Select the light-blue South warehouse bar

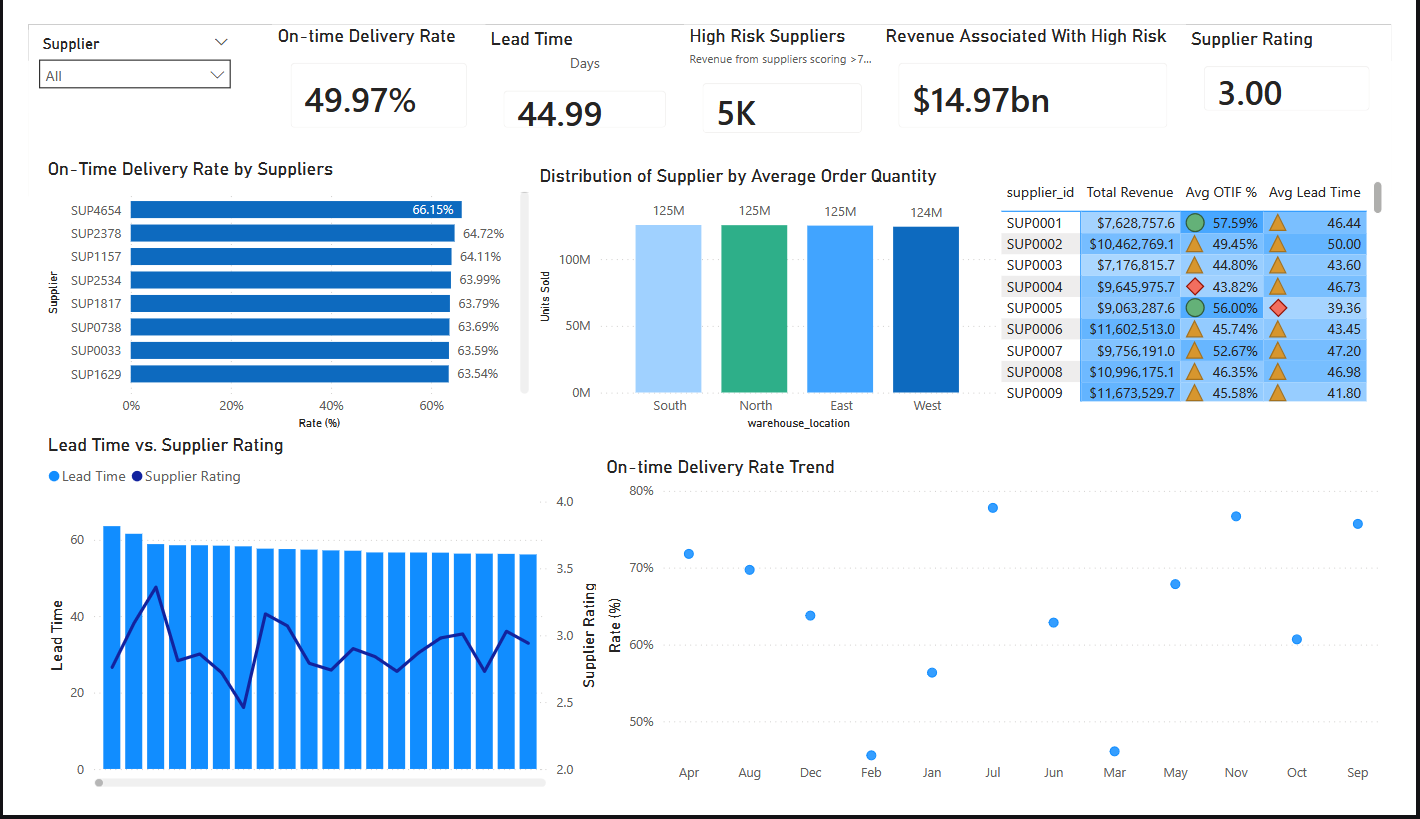[668, 309]
